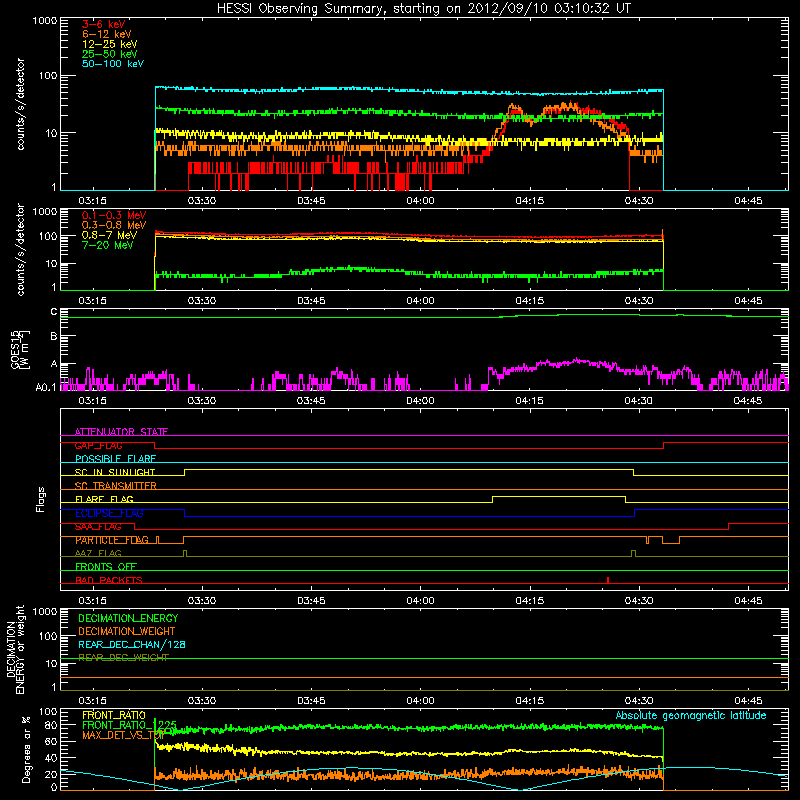Viewport: 800px width, 800px height.
Task: Click the GOES15 W m-2 axis label
Action: point(19,349)
